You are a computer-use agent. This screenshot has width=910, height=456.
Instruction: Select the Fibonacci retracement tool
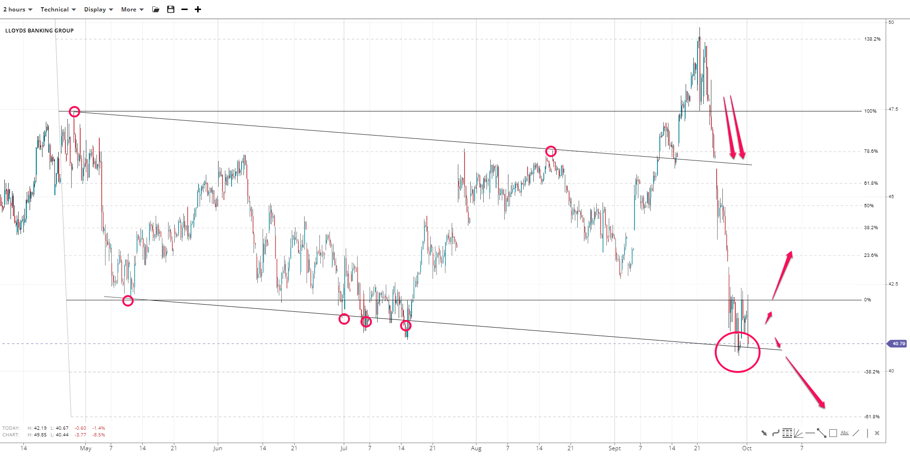(787, 433)
